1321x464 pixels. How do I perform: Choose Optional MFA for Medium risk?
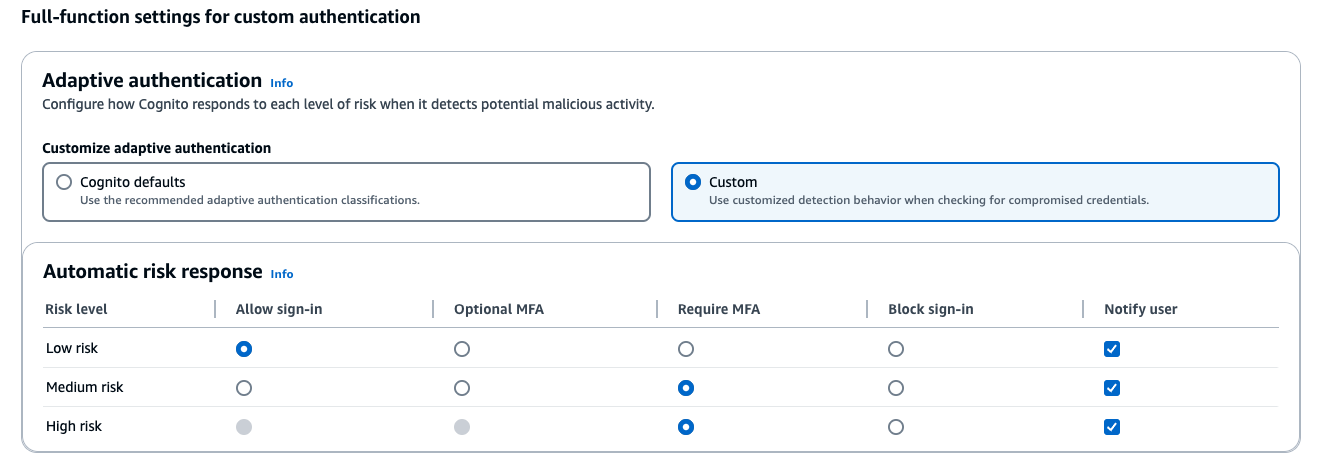pyautogui.click(x=462, y=388)
